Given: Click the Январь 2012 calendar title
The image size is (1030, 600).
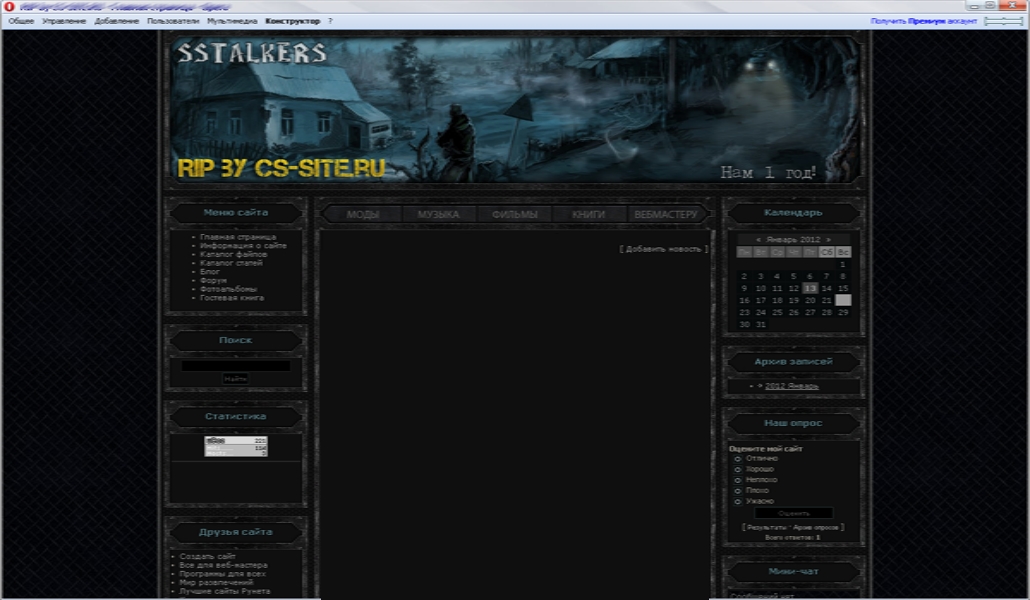Looking at the screenshot, I should (793, 239).
